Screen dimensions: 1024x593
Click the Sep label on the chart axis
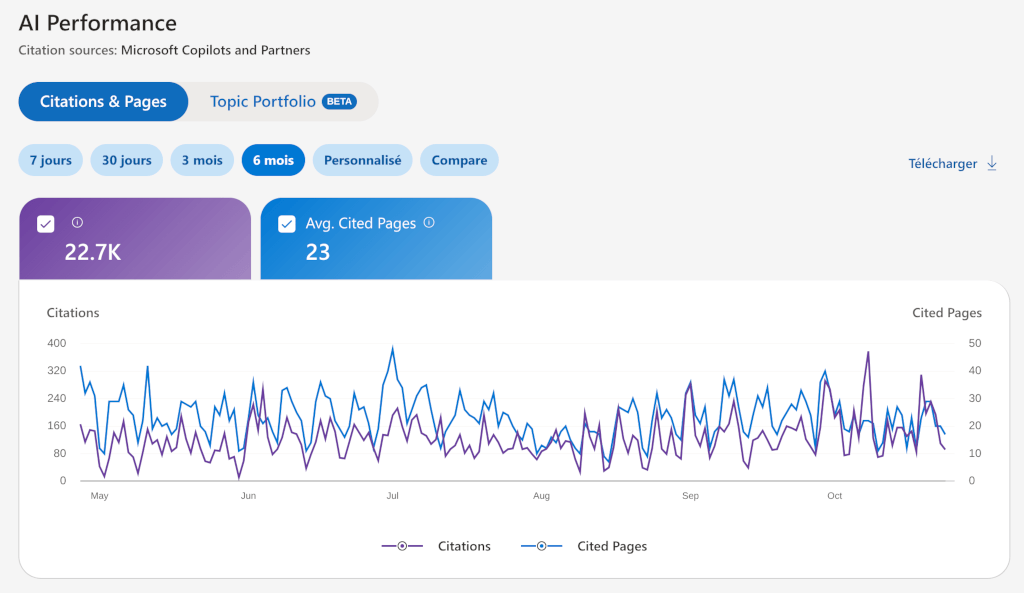click(x=690, y=496)
